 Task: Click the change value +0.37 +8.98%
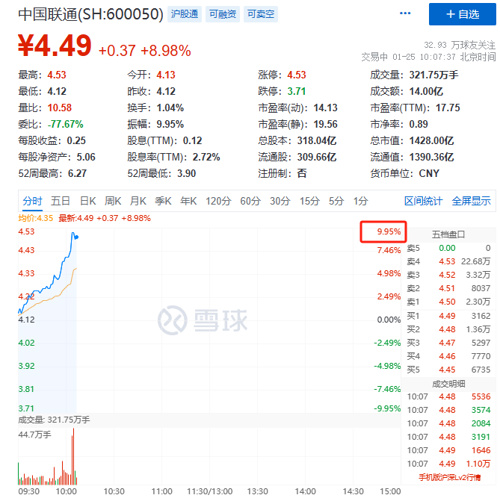coord(145,51)
